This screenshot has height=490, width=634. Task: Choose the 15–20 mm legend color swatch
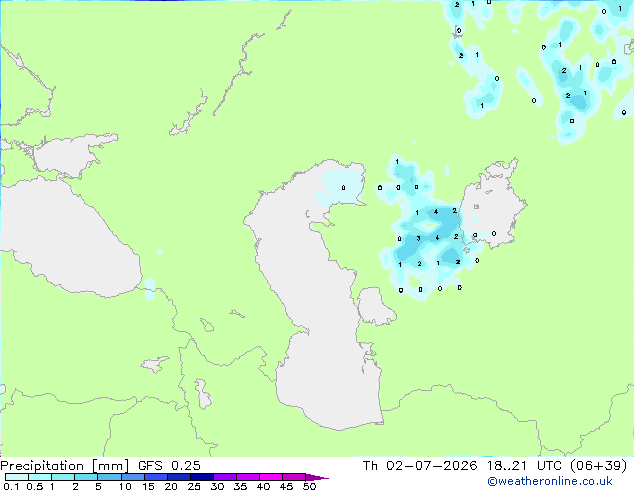coord(155,477)
